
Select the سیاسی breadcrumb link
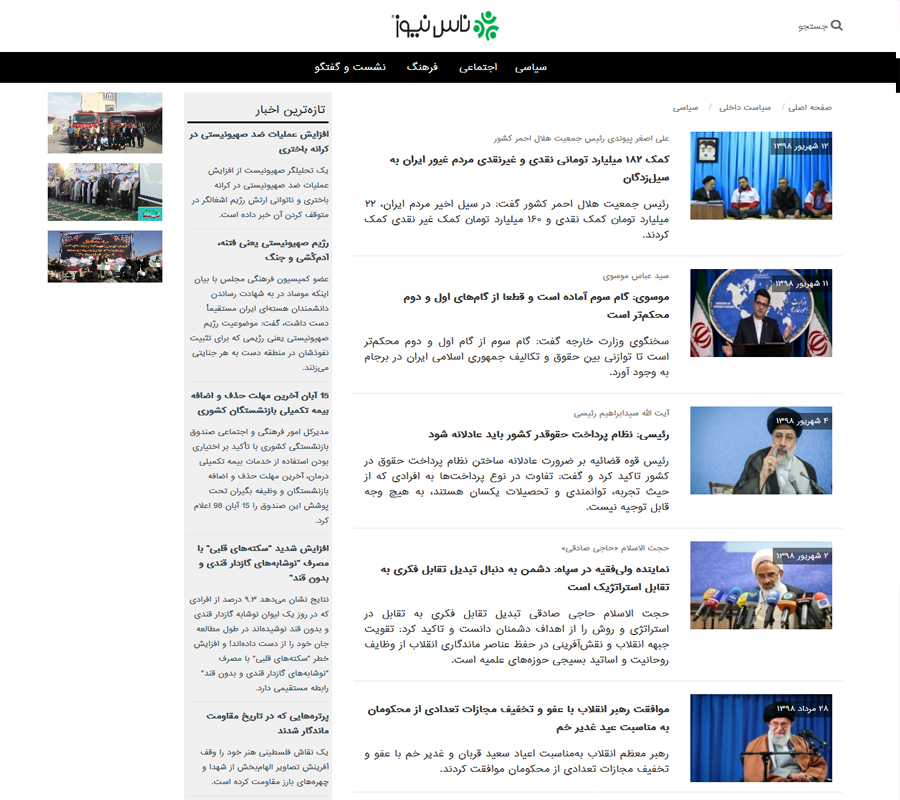coord(685,107)
